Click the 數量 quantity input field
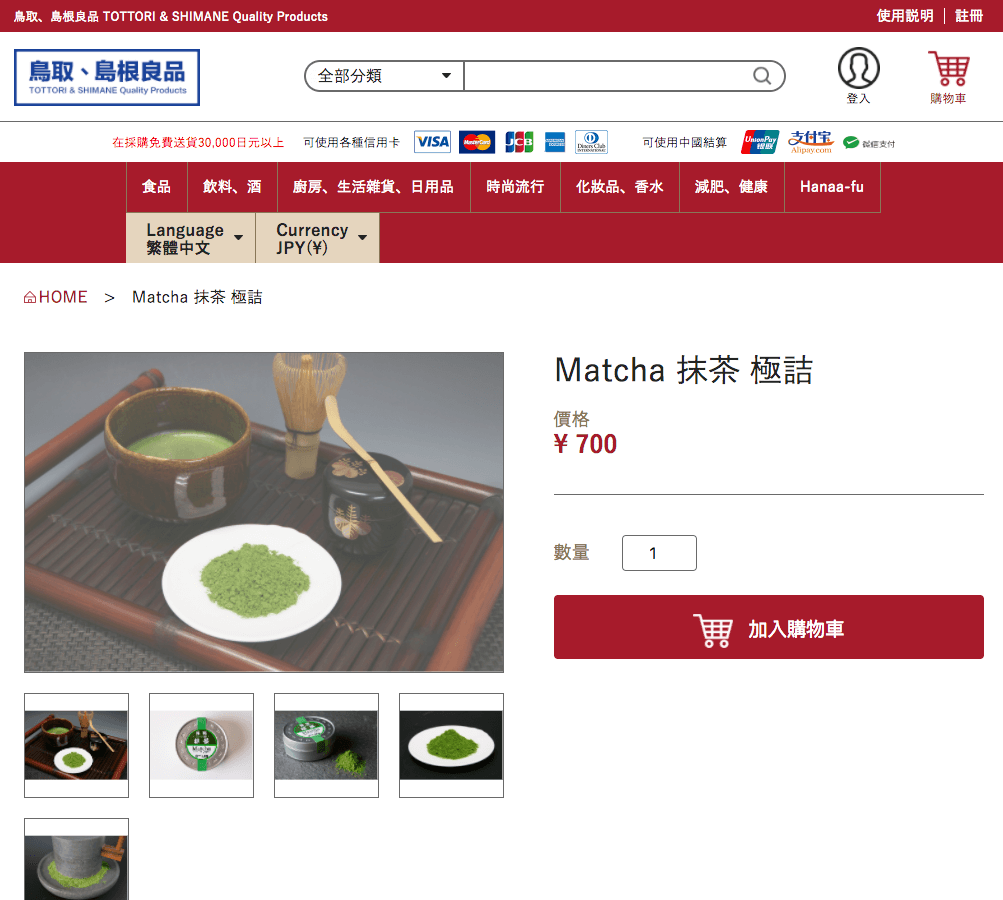Image resolution: width=1003 pixels, height=900 pixels. (x=659, y=553)
